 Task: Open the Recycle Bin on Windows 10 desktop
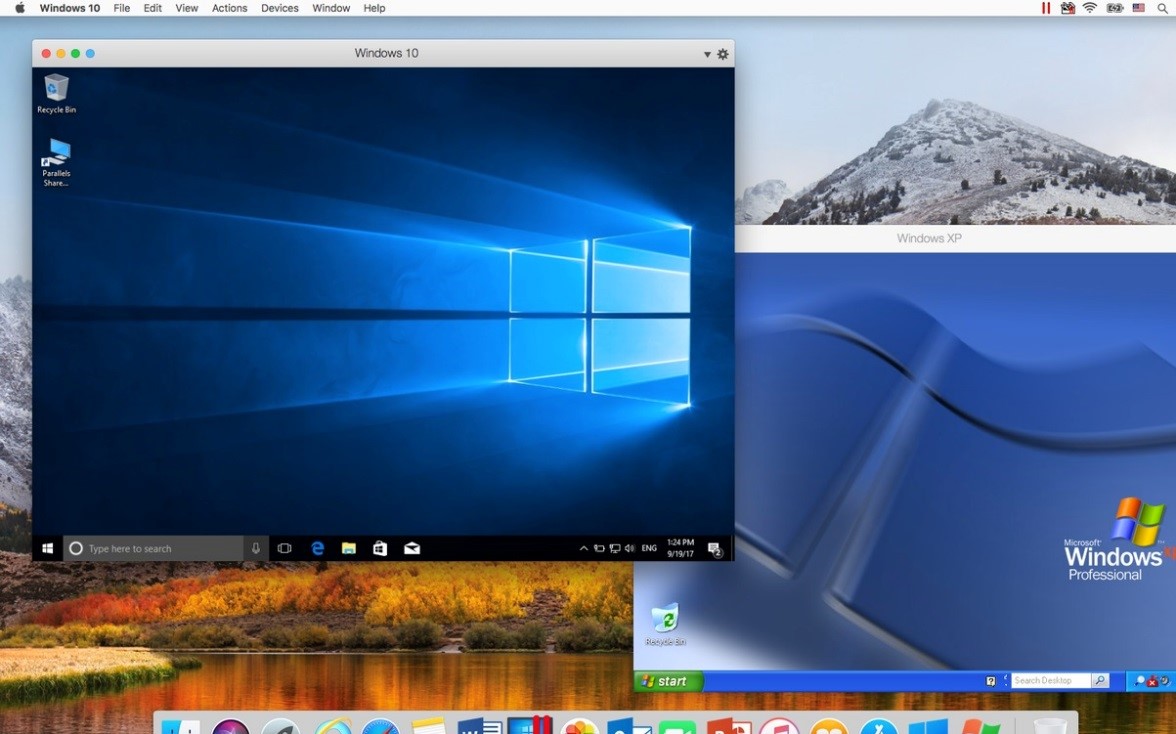click(56, 93)
